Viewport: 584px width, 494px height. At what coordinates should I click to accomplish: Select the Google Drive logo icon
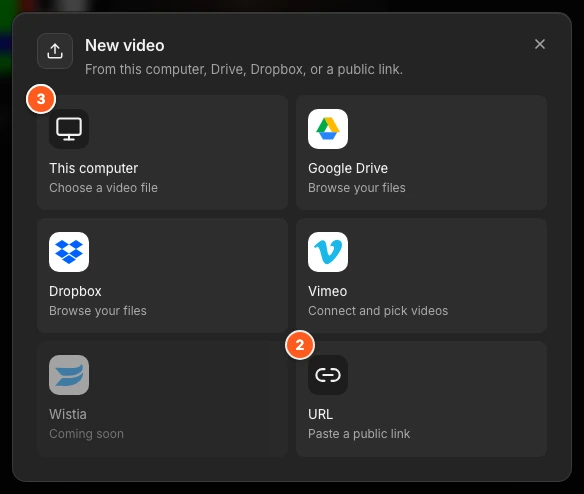(328, 129)
